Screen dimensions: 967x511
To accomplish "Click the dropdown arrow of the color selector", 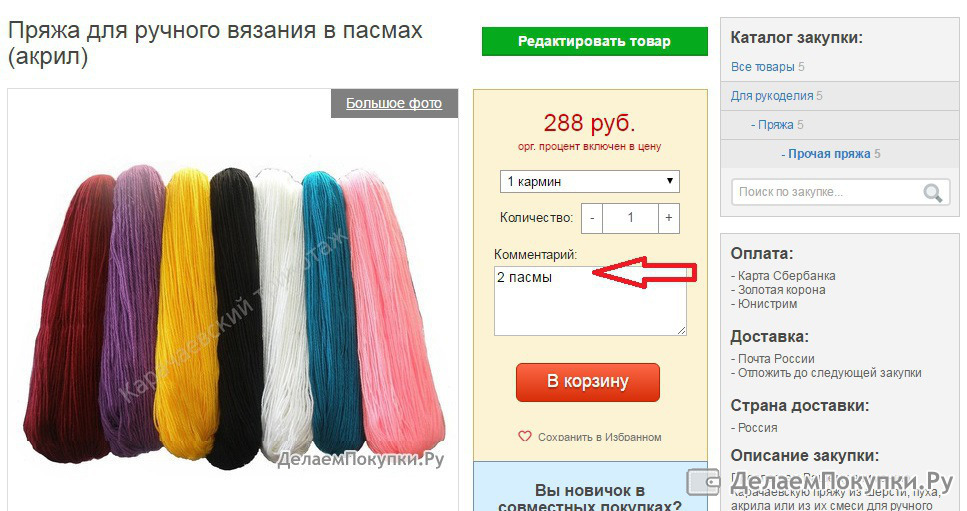I will click(670, 181).
